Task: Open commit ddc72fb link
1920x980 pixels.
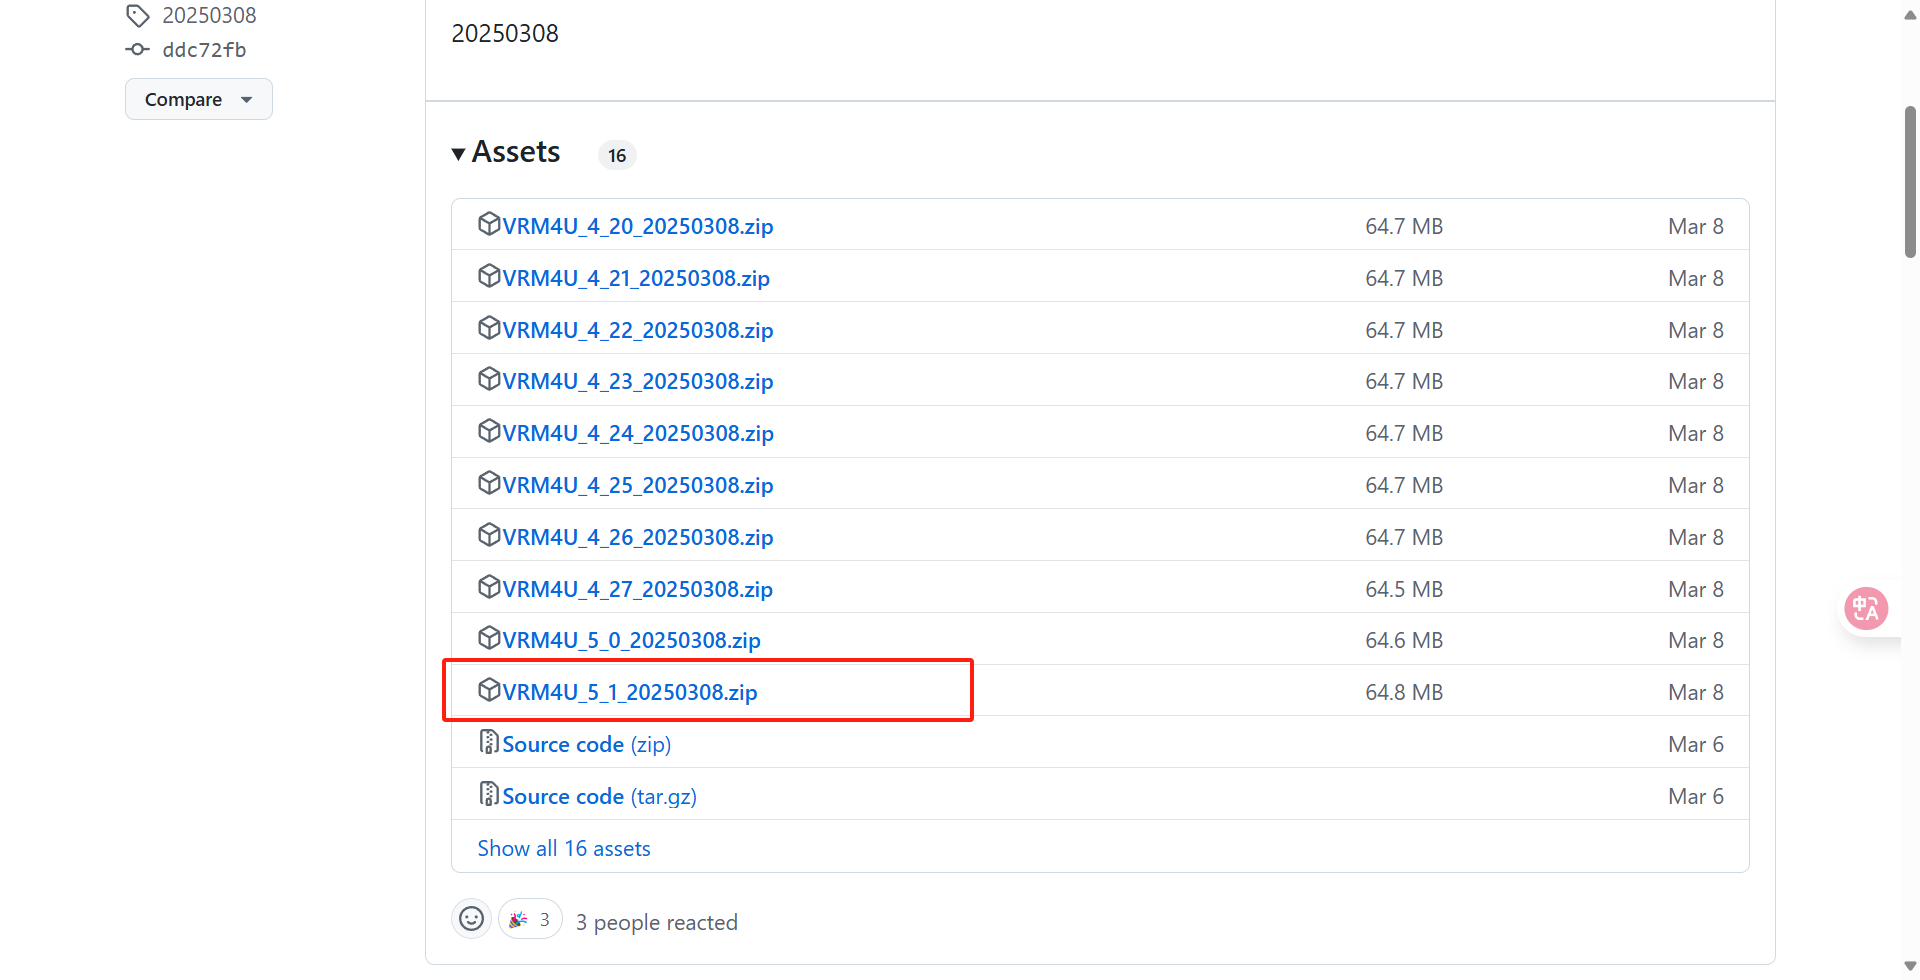Action: 204,50
